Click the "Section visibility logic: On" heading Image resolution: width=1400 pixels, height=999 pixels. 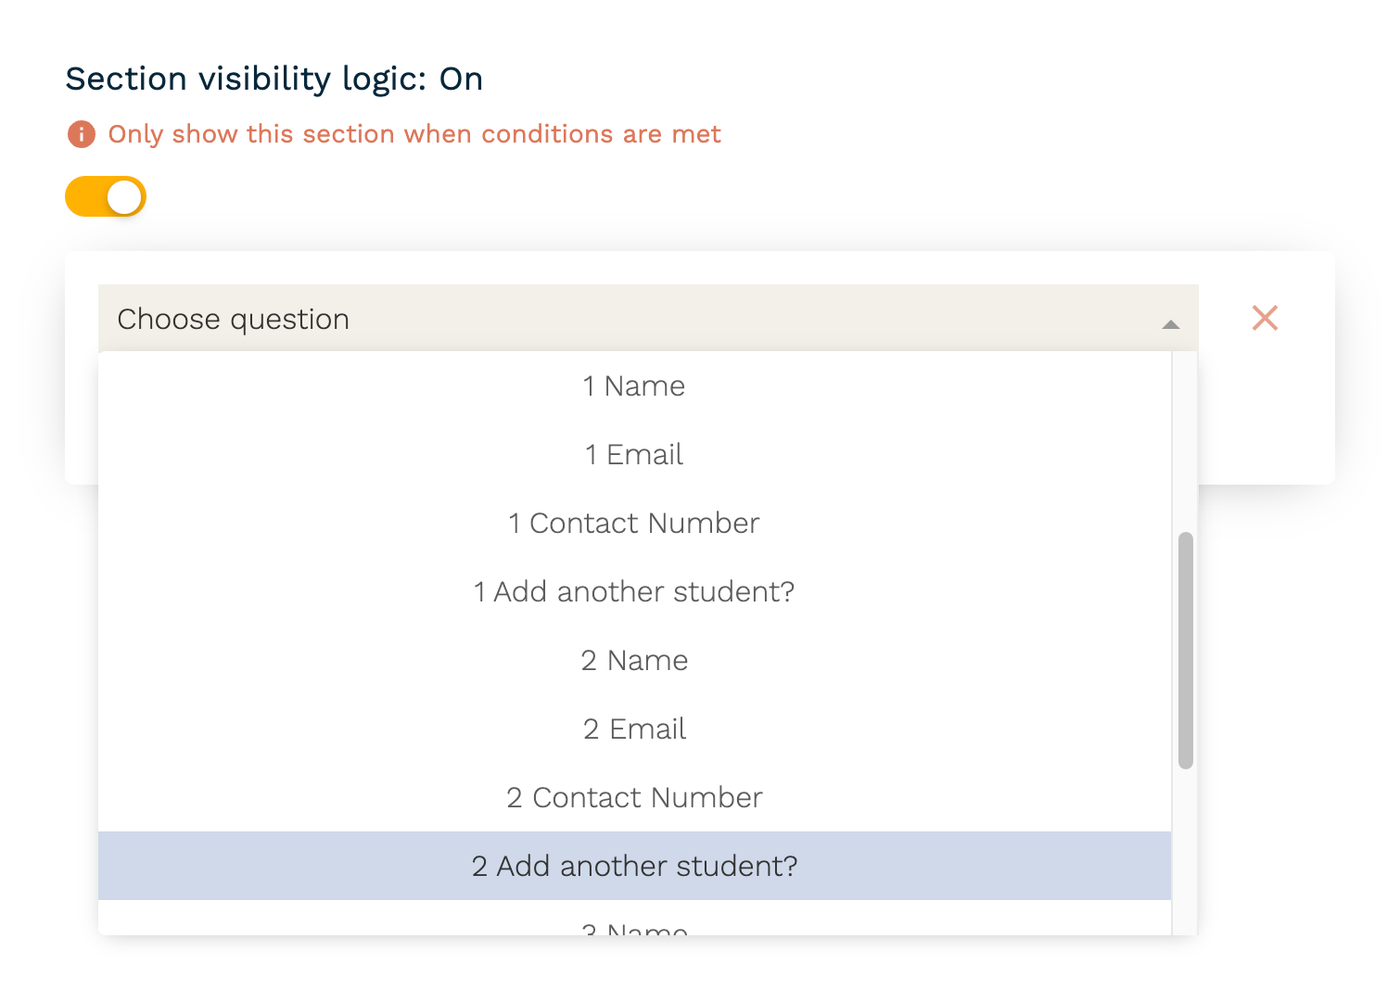pyautogui.click(x=274, y=79)
